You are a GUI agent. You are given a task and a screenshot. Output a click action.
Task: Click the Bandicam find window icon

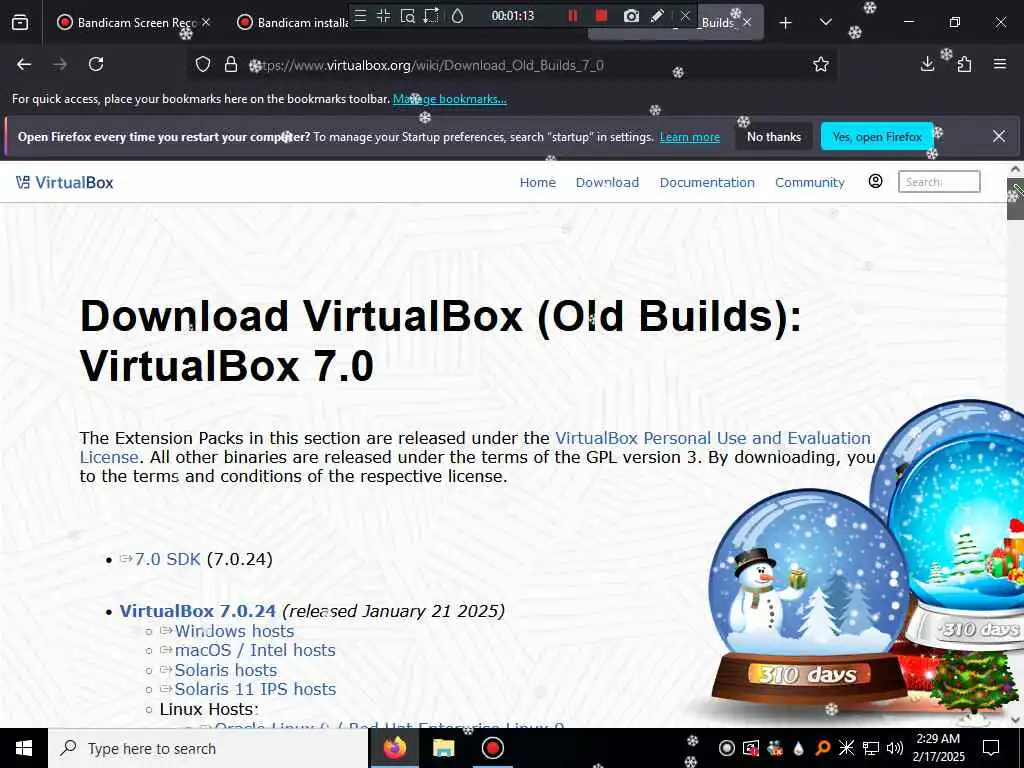[408, 16]
